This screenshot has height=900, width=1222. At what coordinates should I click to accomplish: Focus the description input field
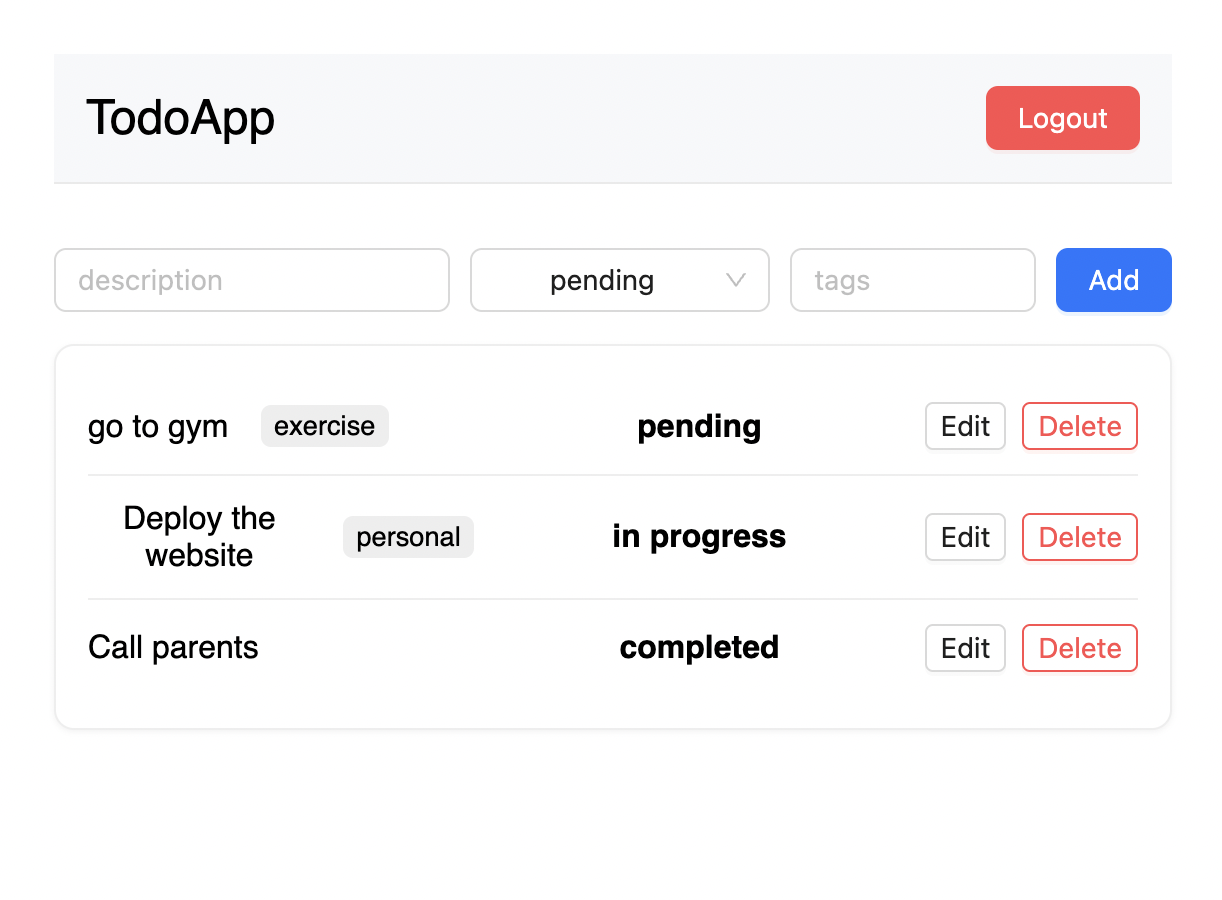point(251,280)
